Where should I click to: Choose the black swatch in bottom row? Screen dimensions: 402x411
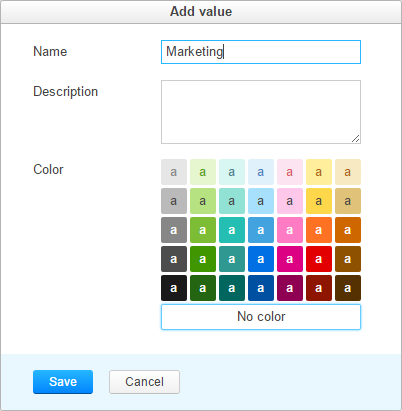pos(174,288)
